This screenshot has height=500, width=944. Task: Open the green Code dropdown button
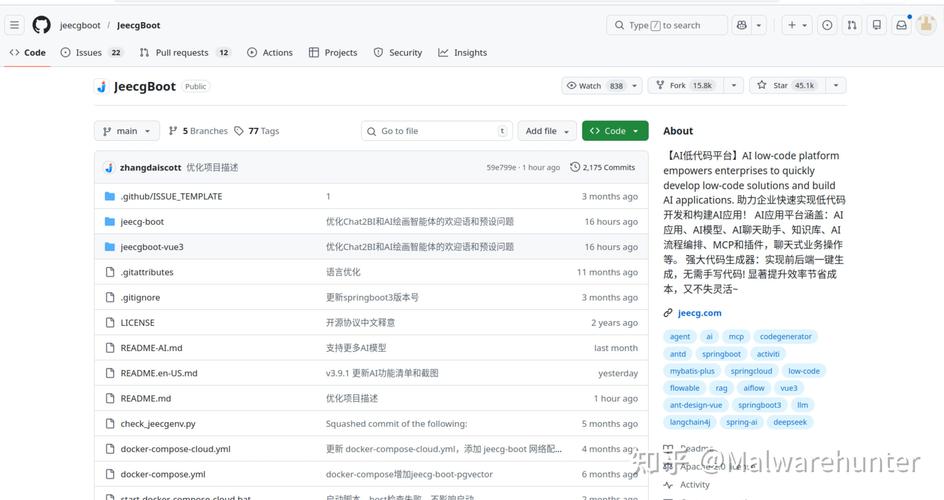click(615, 131)
